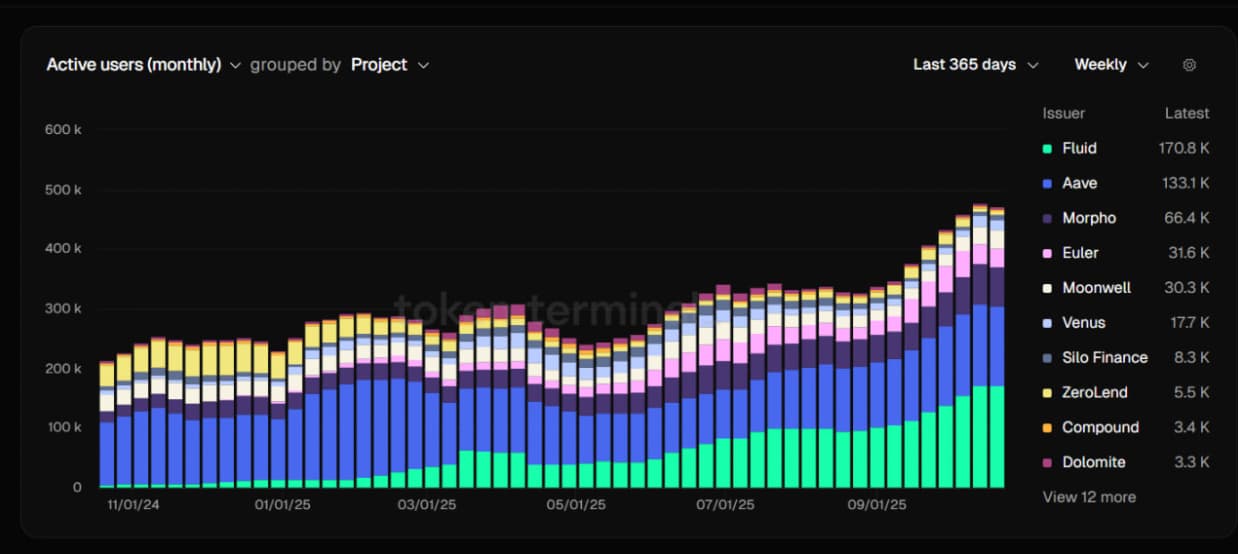Click the green Fluid legend color swatch
The image size is (1238, 554).
coord(1047,149)
